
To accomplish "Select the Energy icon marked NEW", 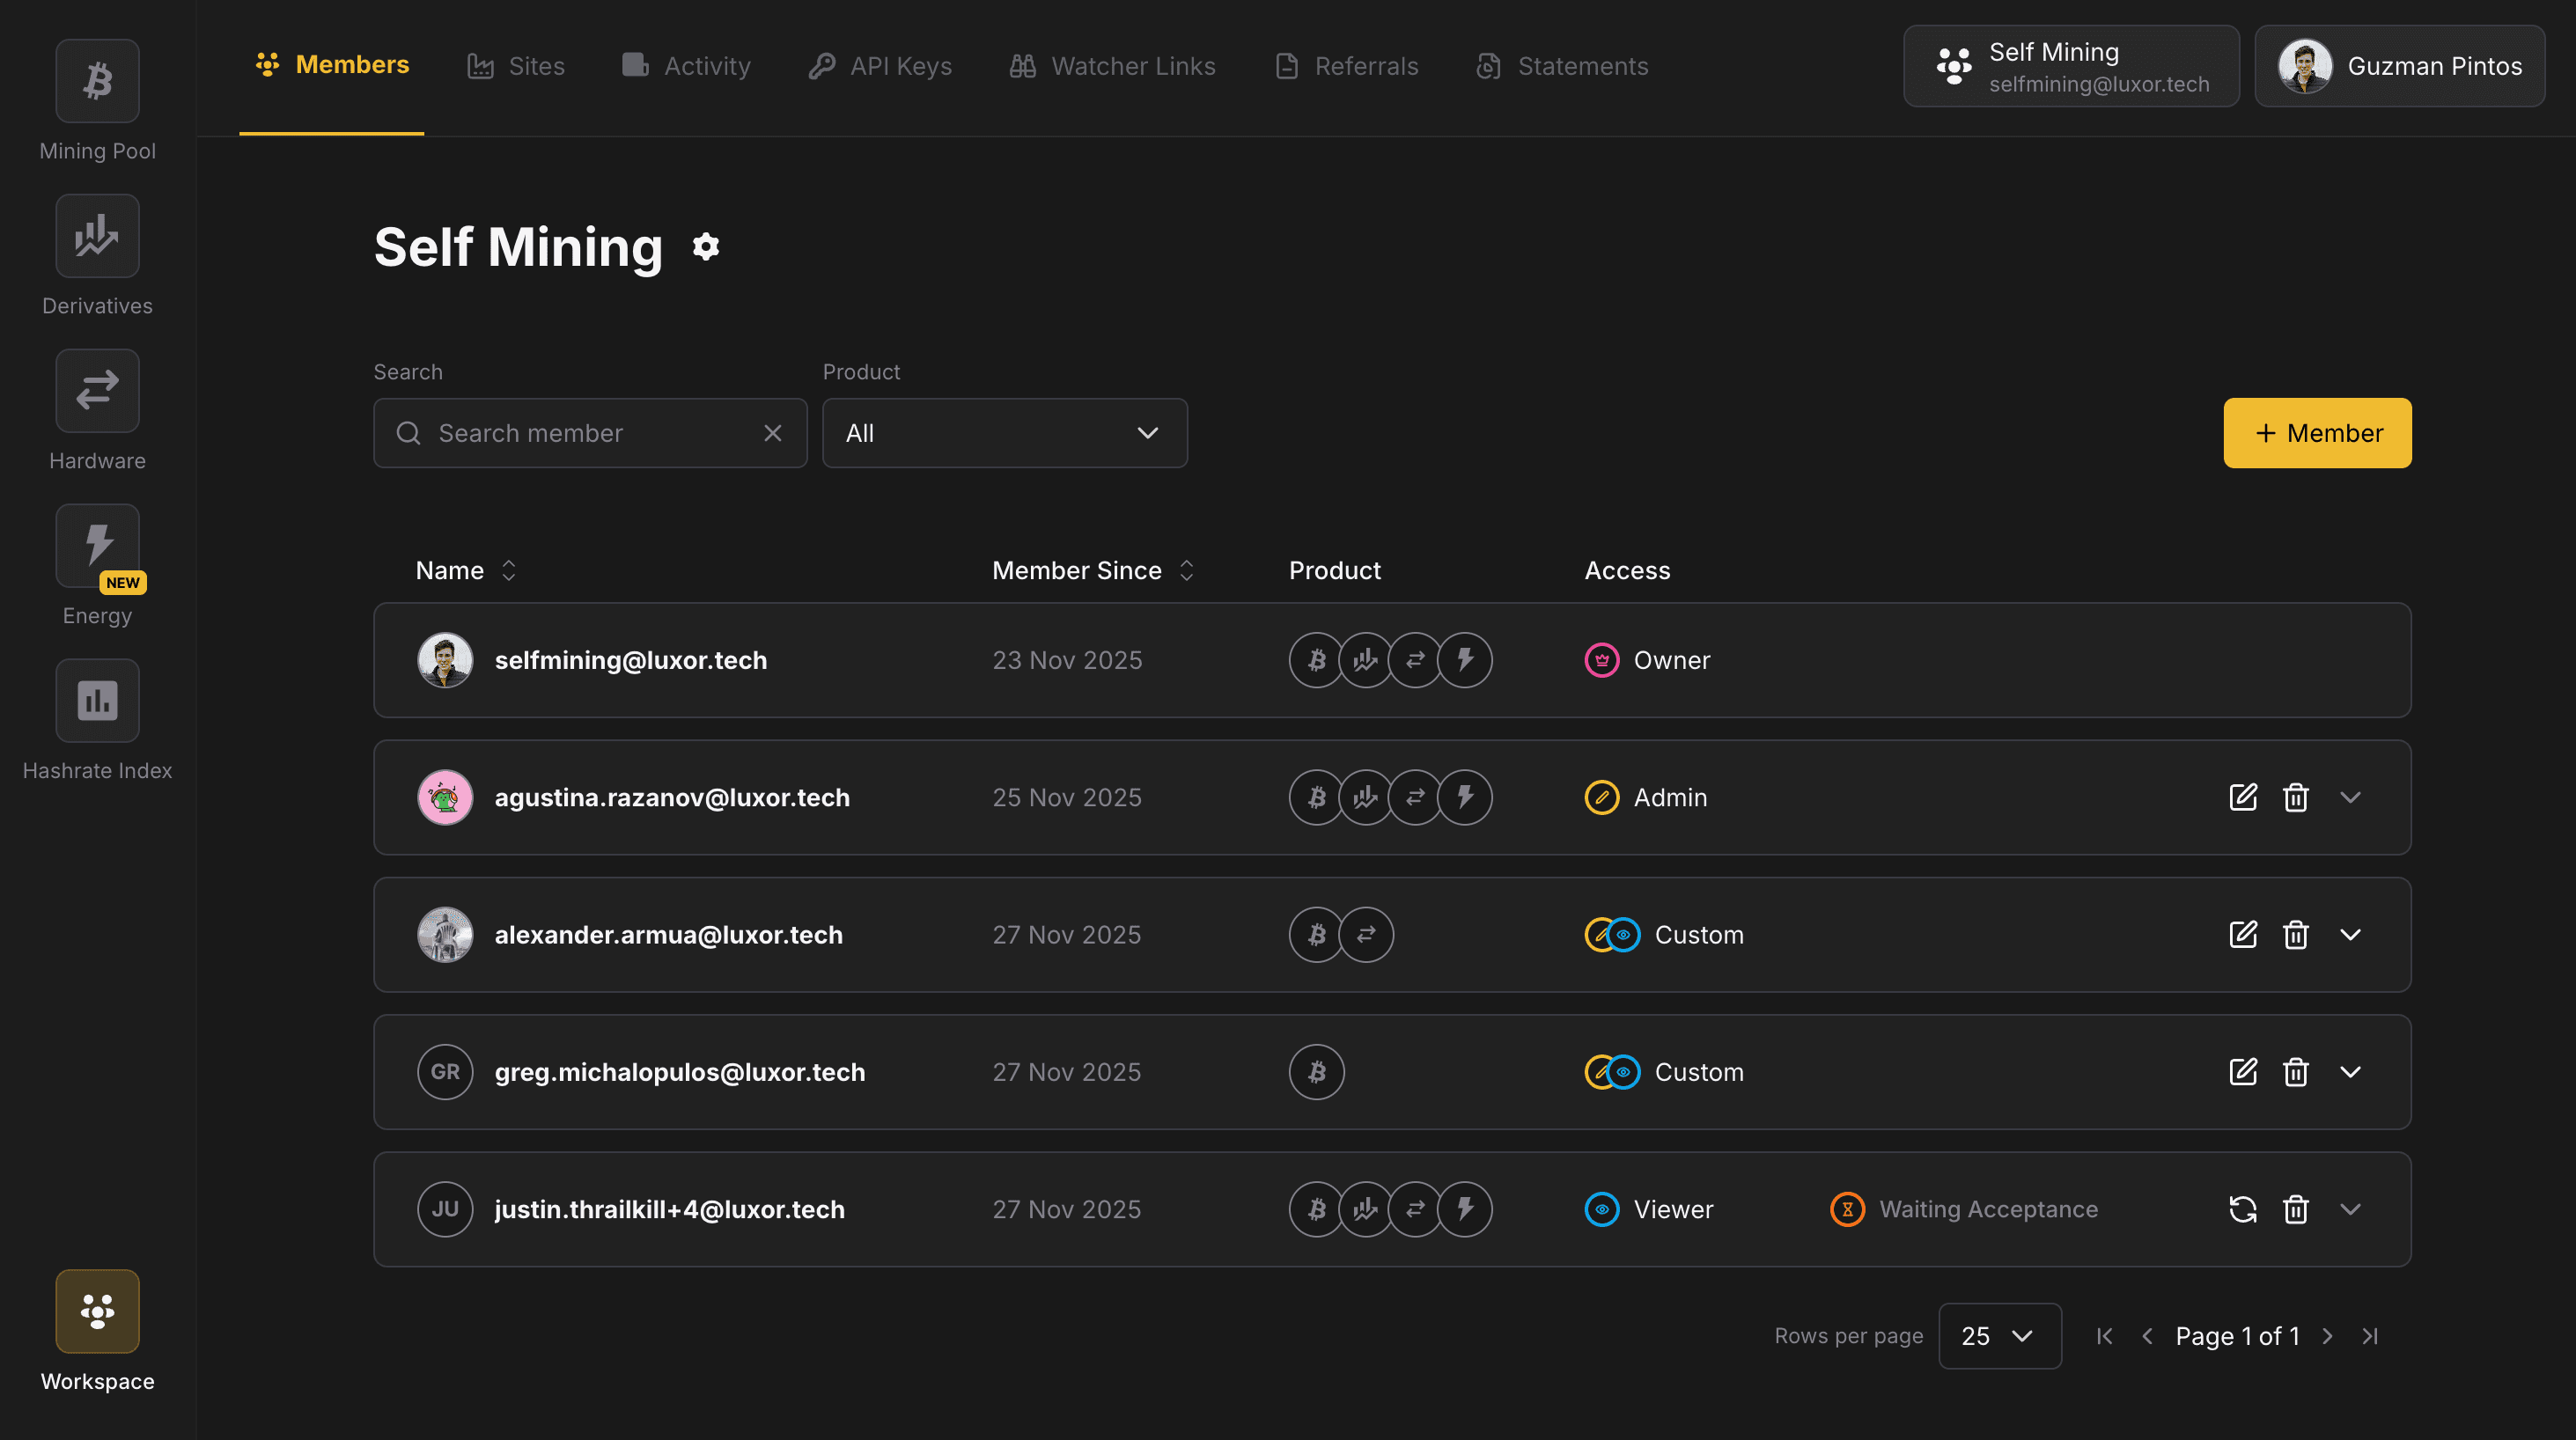I will coord(97,545).
